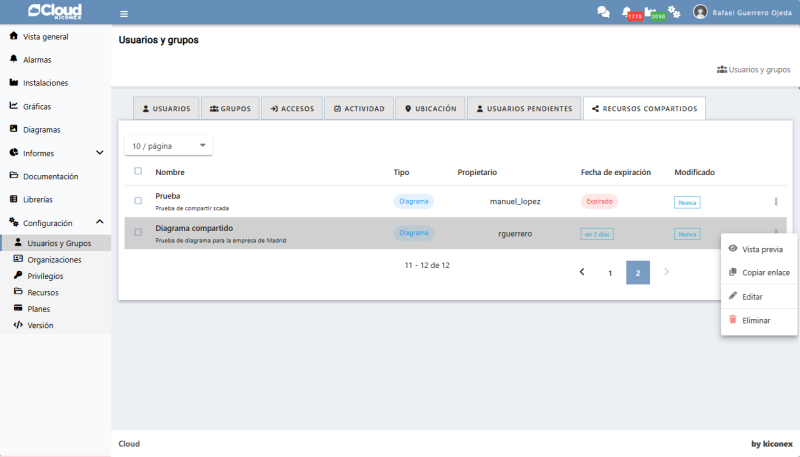Open three-dot menu for Prueba row
This screenshot has width=800, height=457.
(x=775, y=201)
